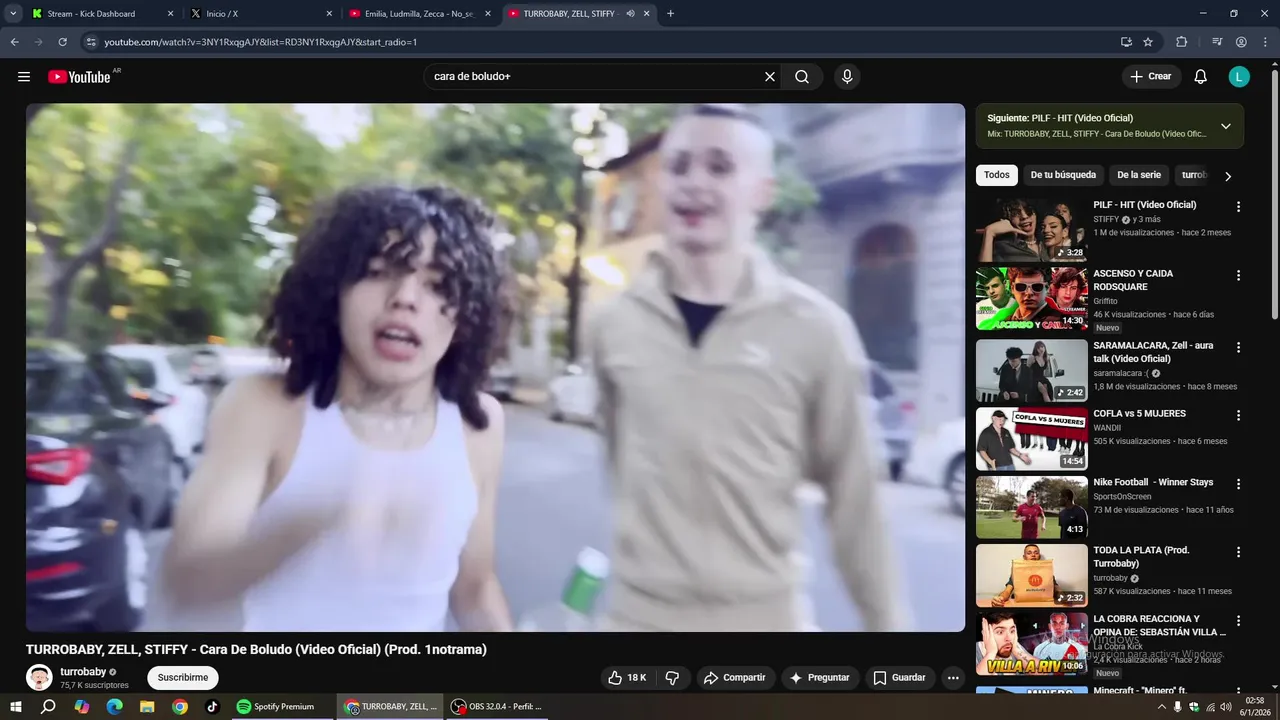
Task: Open COFLA vs 5 MUJERES title
Action: pyautogui.click(x=1140, y=414)
